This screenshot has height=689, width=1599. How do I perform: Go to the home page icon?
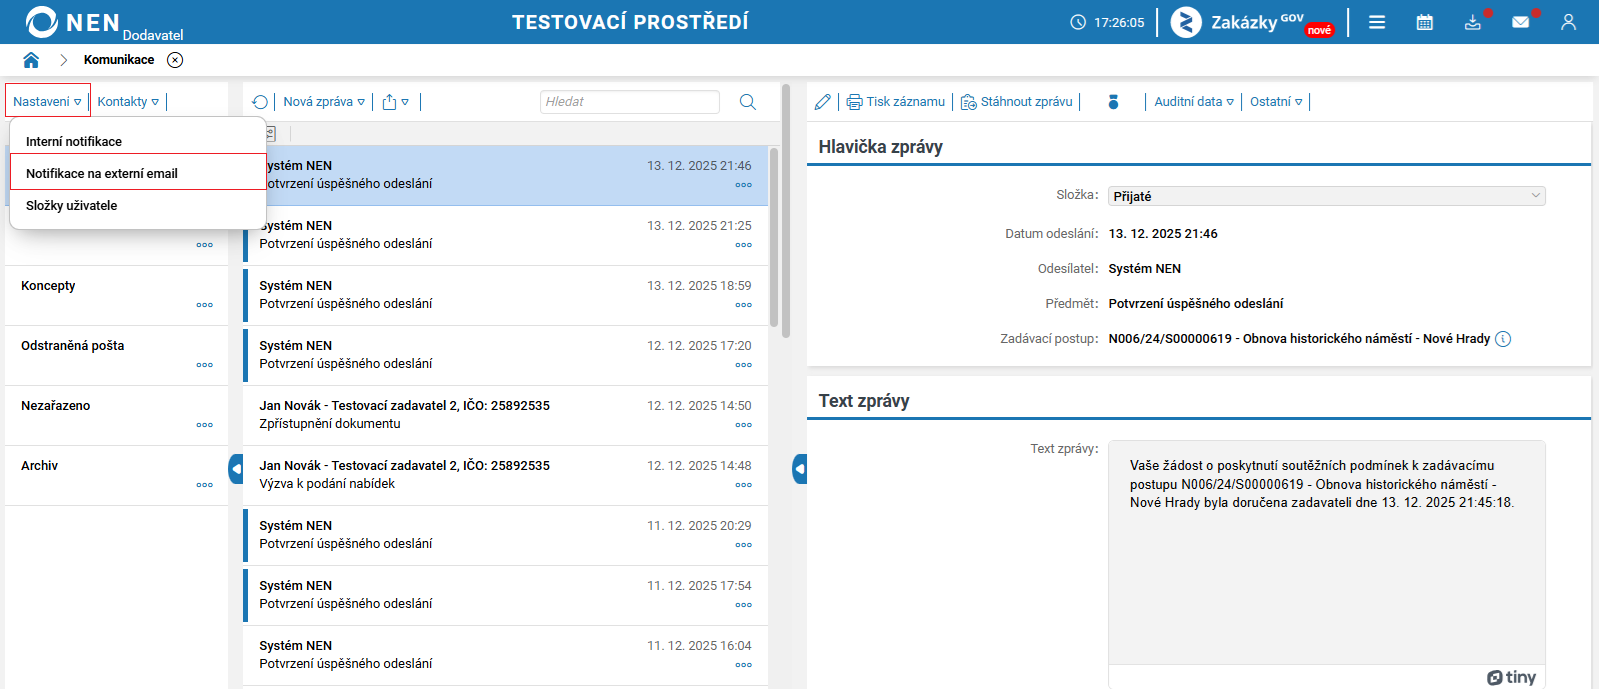click(x=31, y=60)
